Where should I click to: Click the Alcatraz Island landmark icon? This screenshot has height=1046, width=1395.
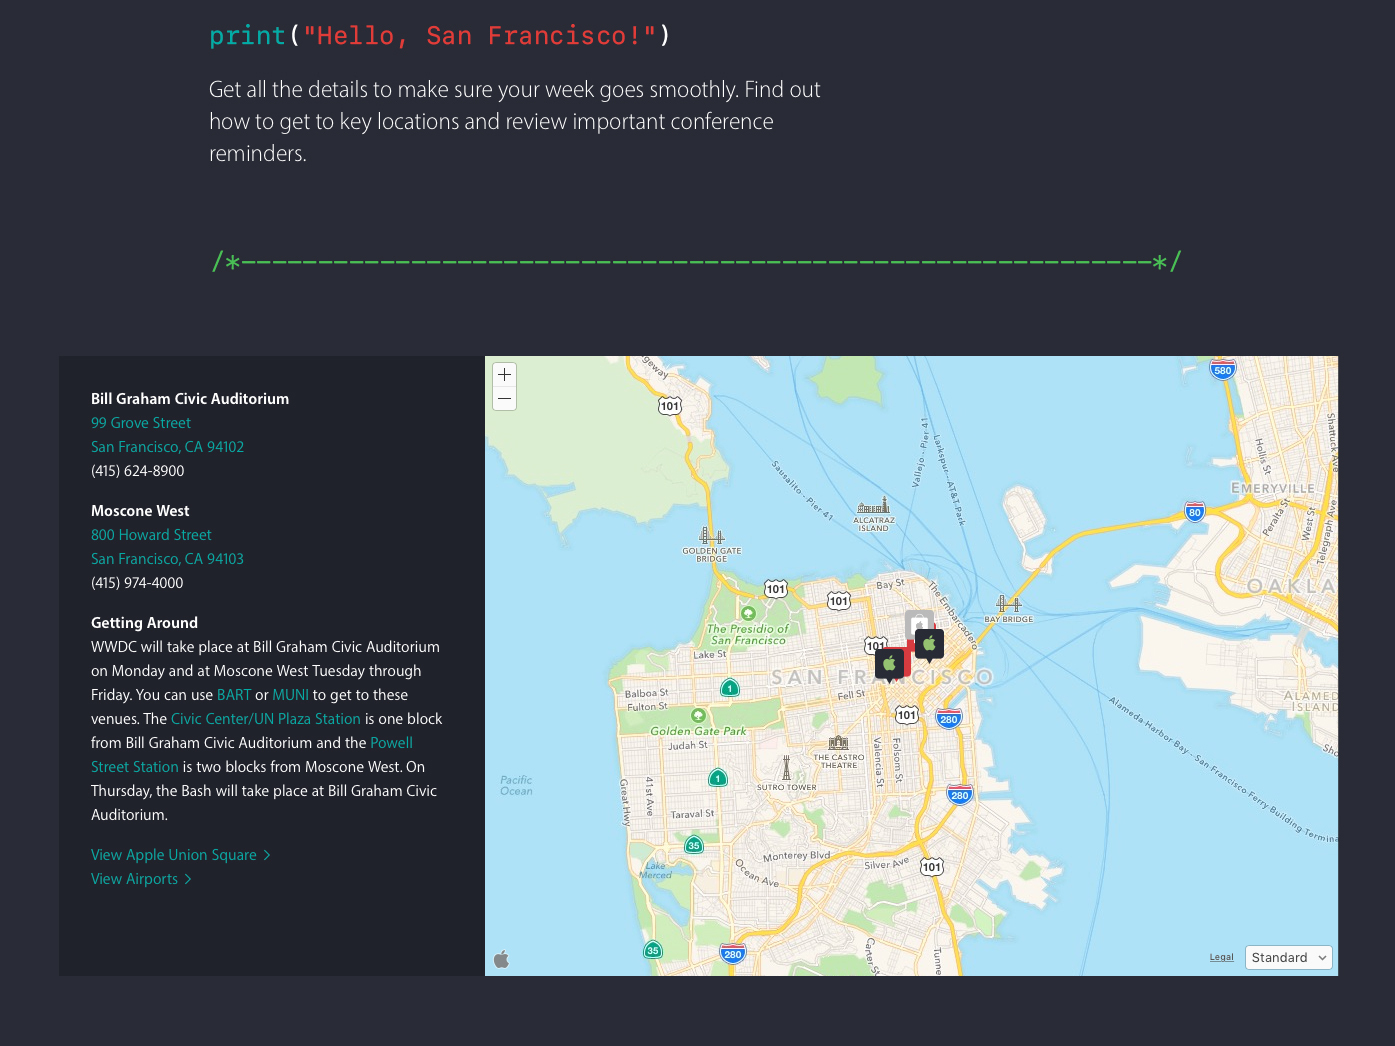coord(873,506)
